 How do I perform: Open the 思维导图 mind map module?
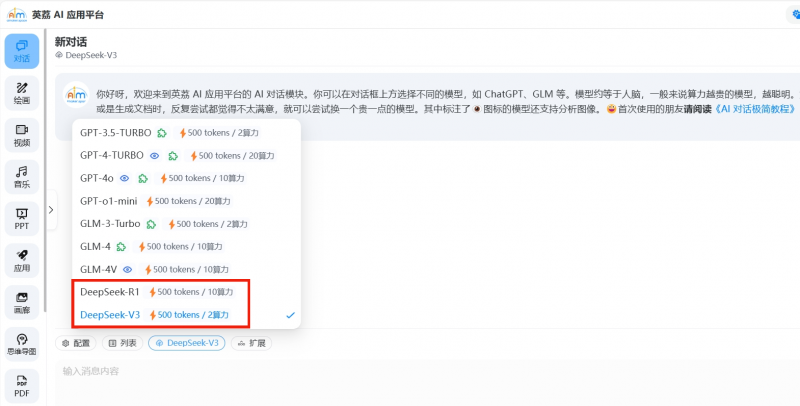tap(22, 344)
